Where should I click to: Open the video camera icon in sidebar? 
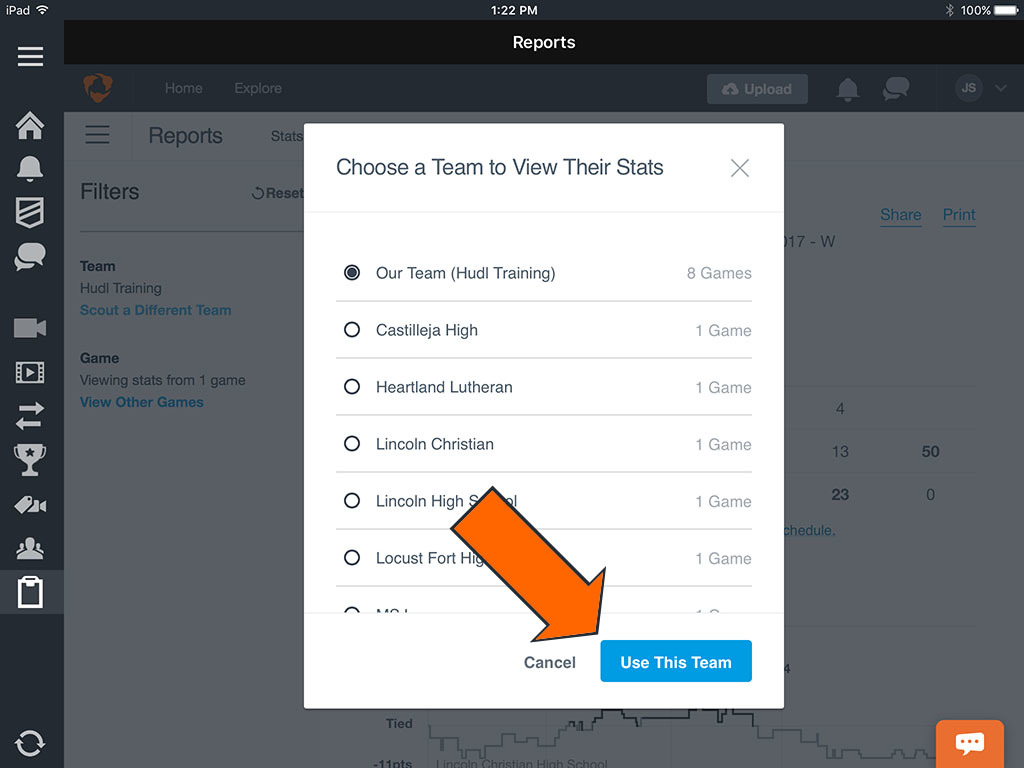[x=30, y=328]
